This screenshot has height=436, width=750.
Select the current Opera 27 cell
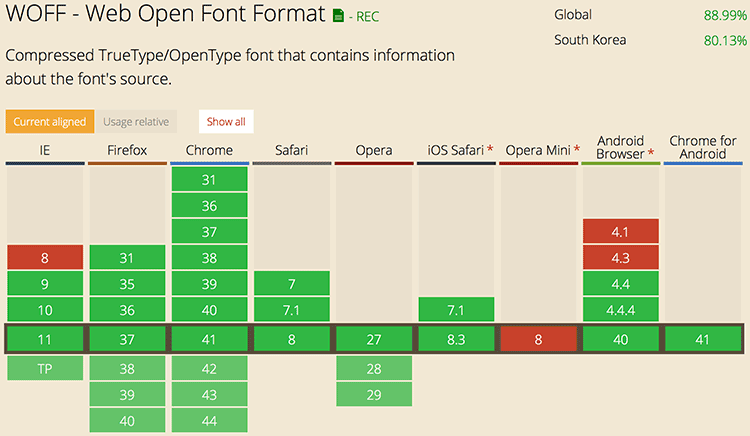[374, 339]
